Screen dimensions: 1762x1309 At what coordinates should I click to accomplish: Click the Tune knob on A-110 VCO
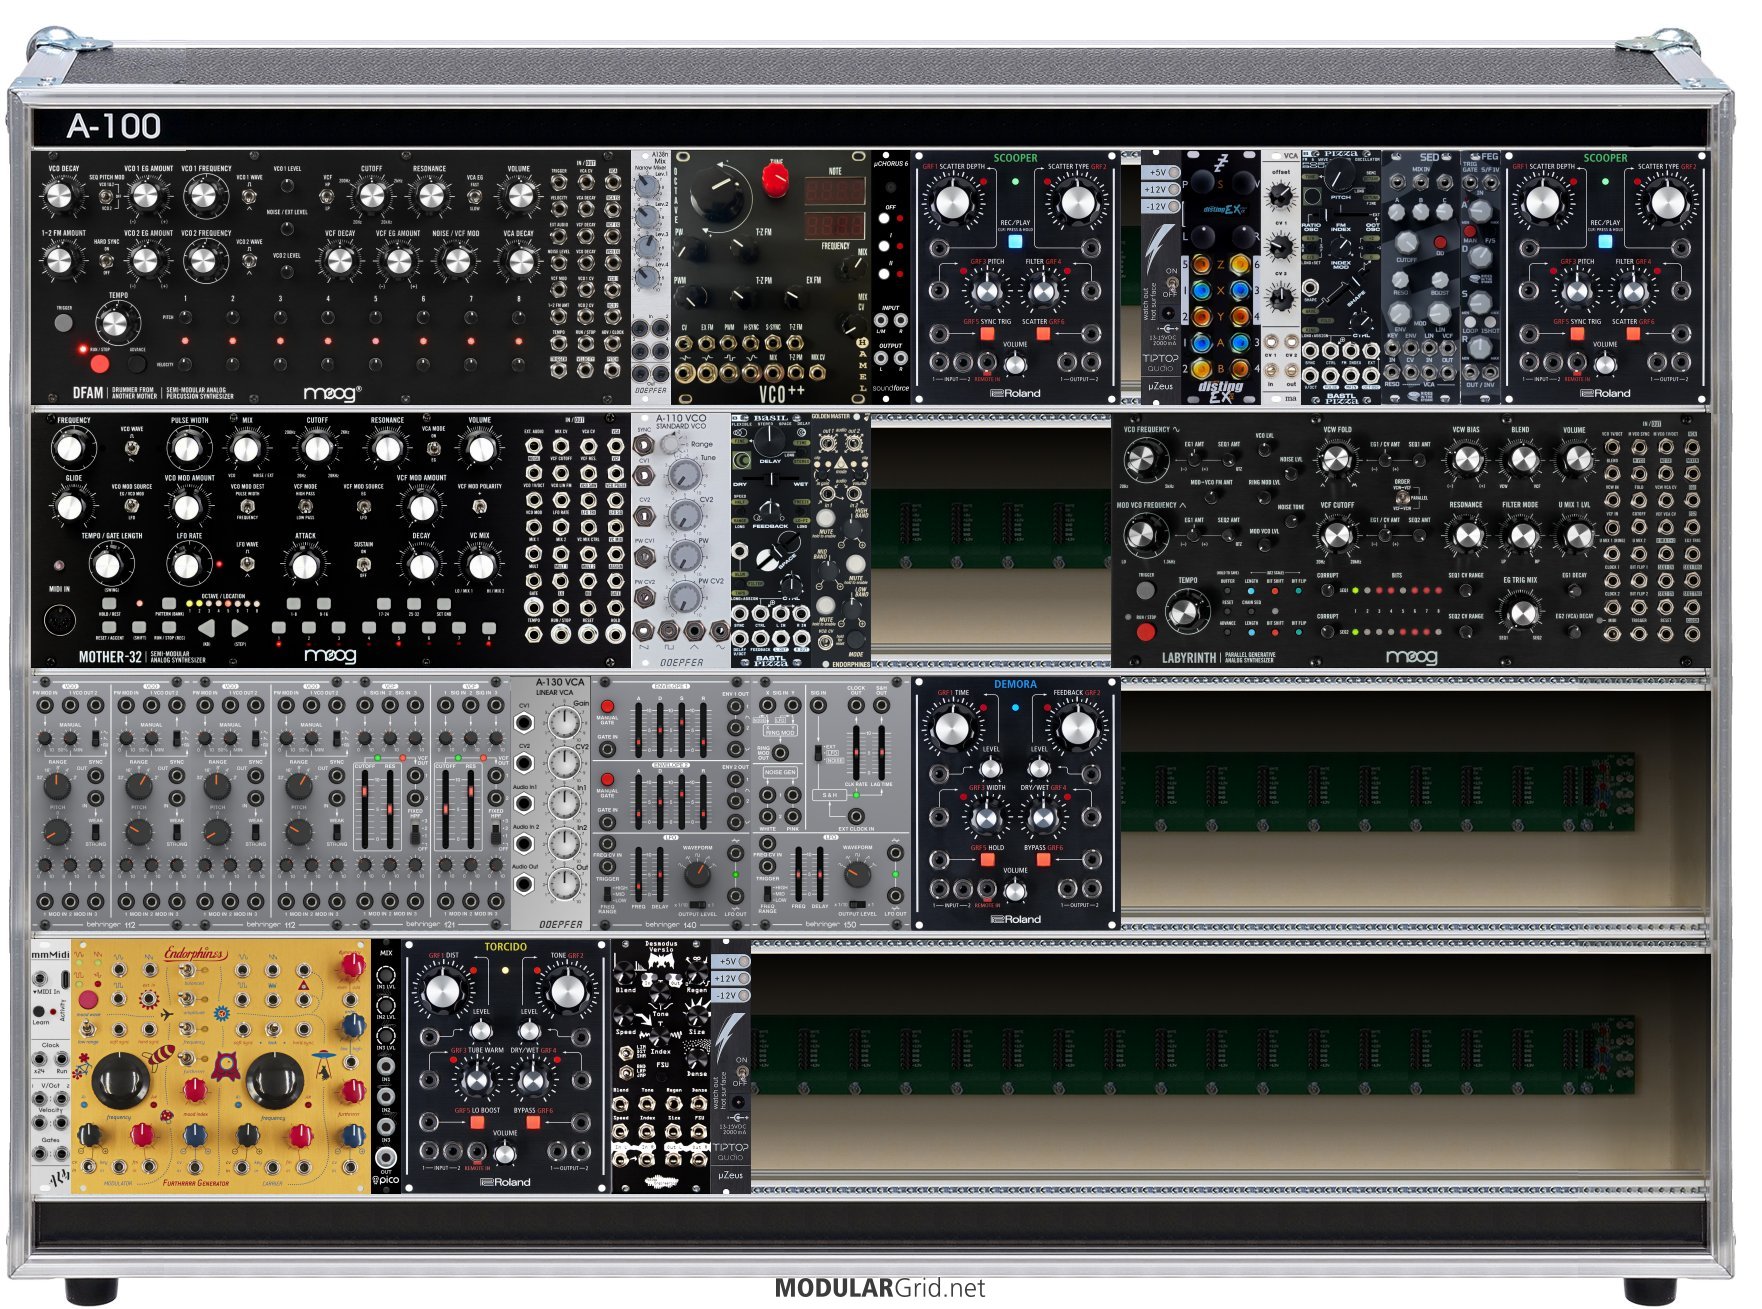pos(684,474)
